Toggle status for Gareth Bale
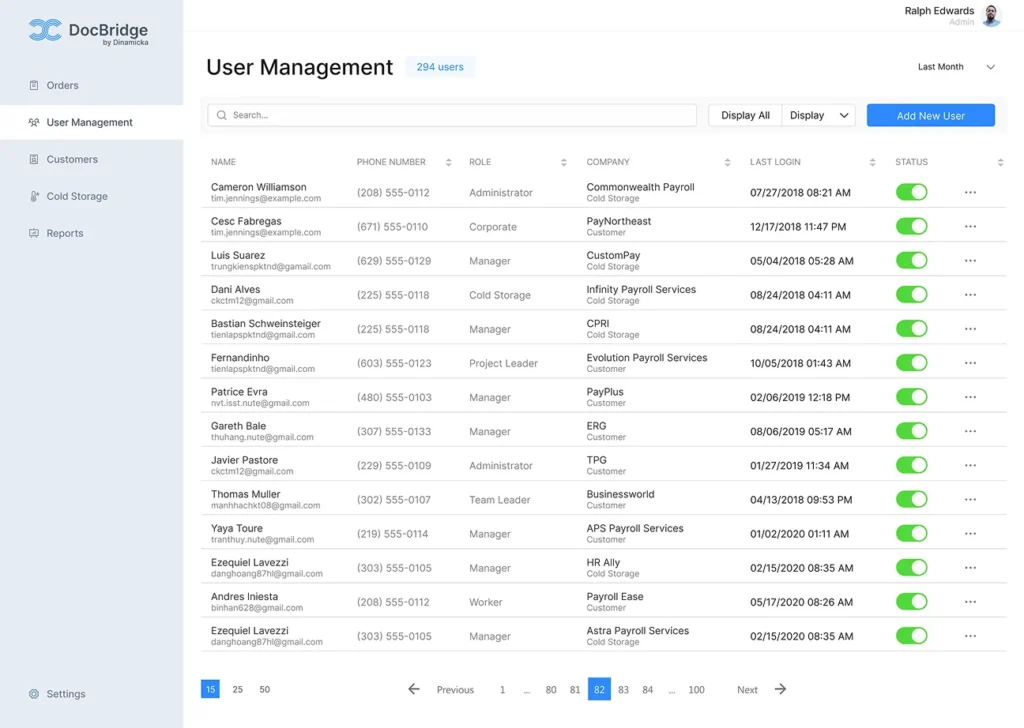The width and height of the screenshot is (1024, 728). [x=912, y=431]
